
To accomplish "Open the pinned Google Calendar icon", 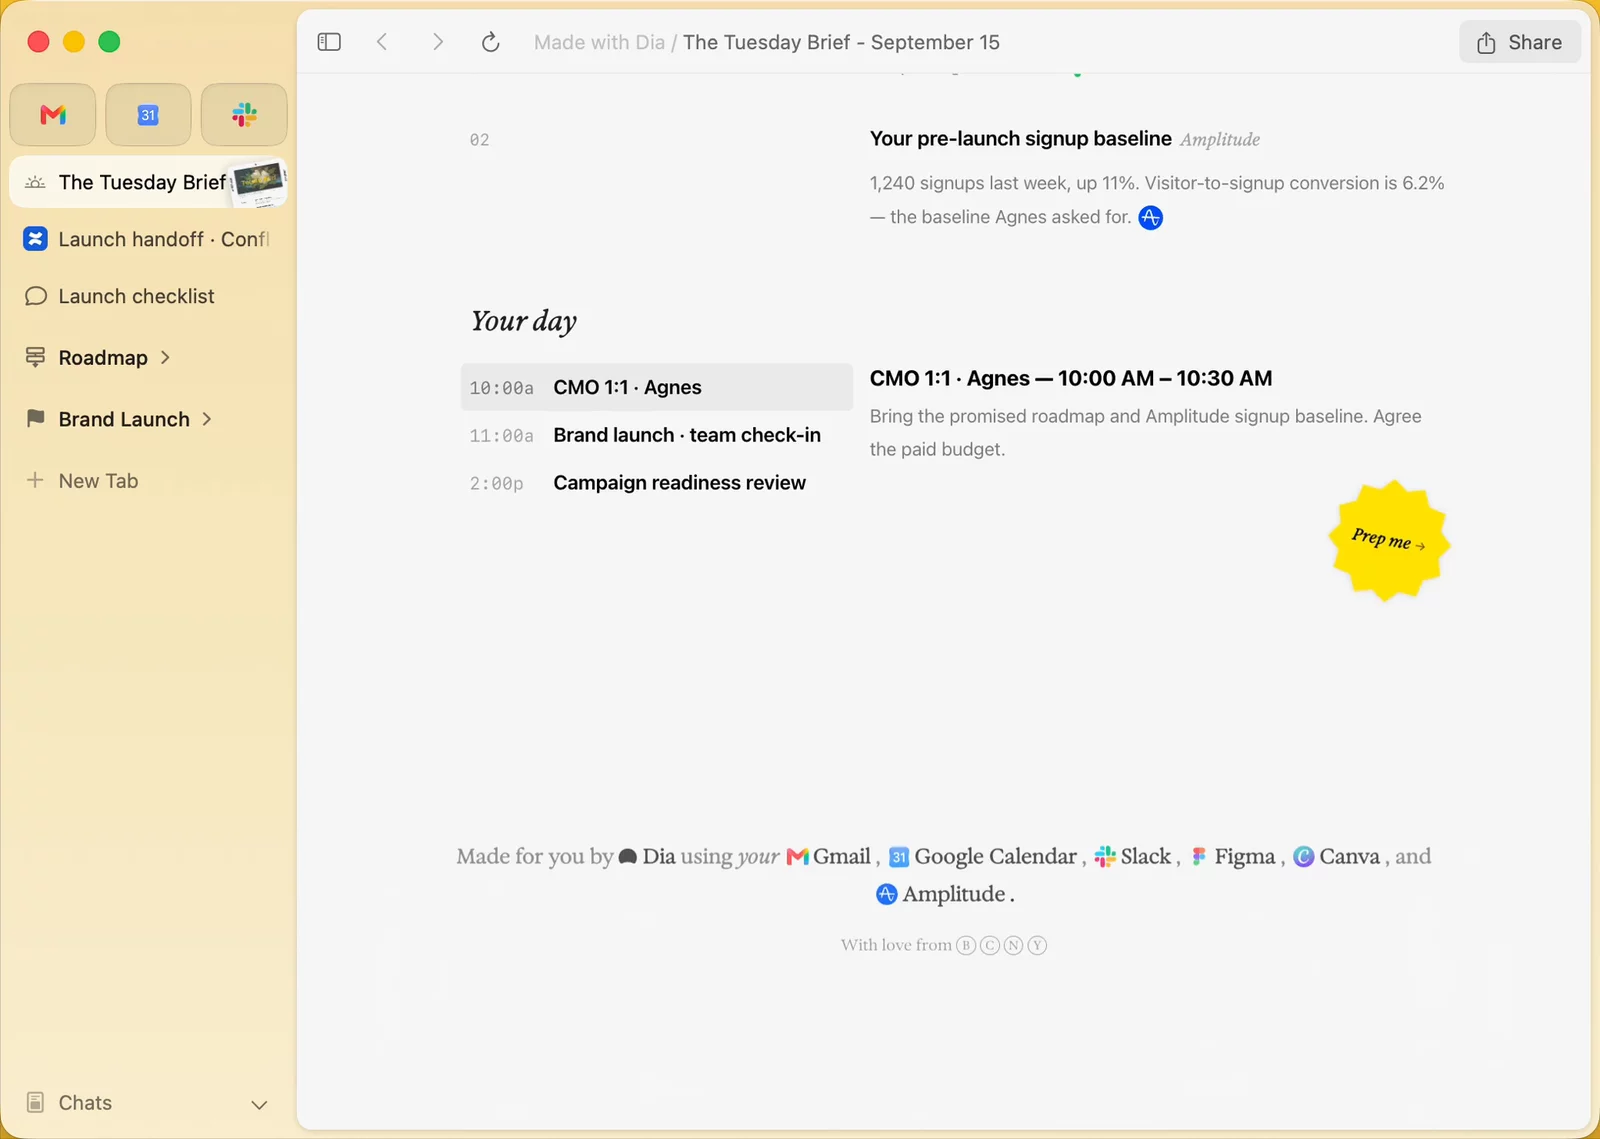I will pos(148,115).
